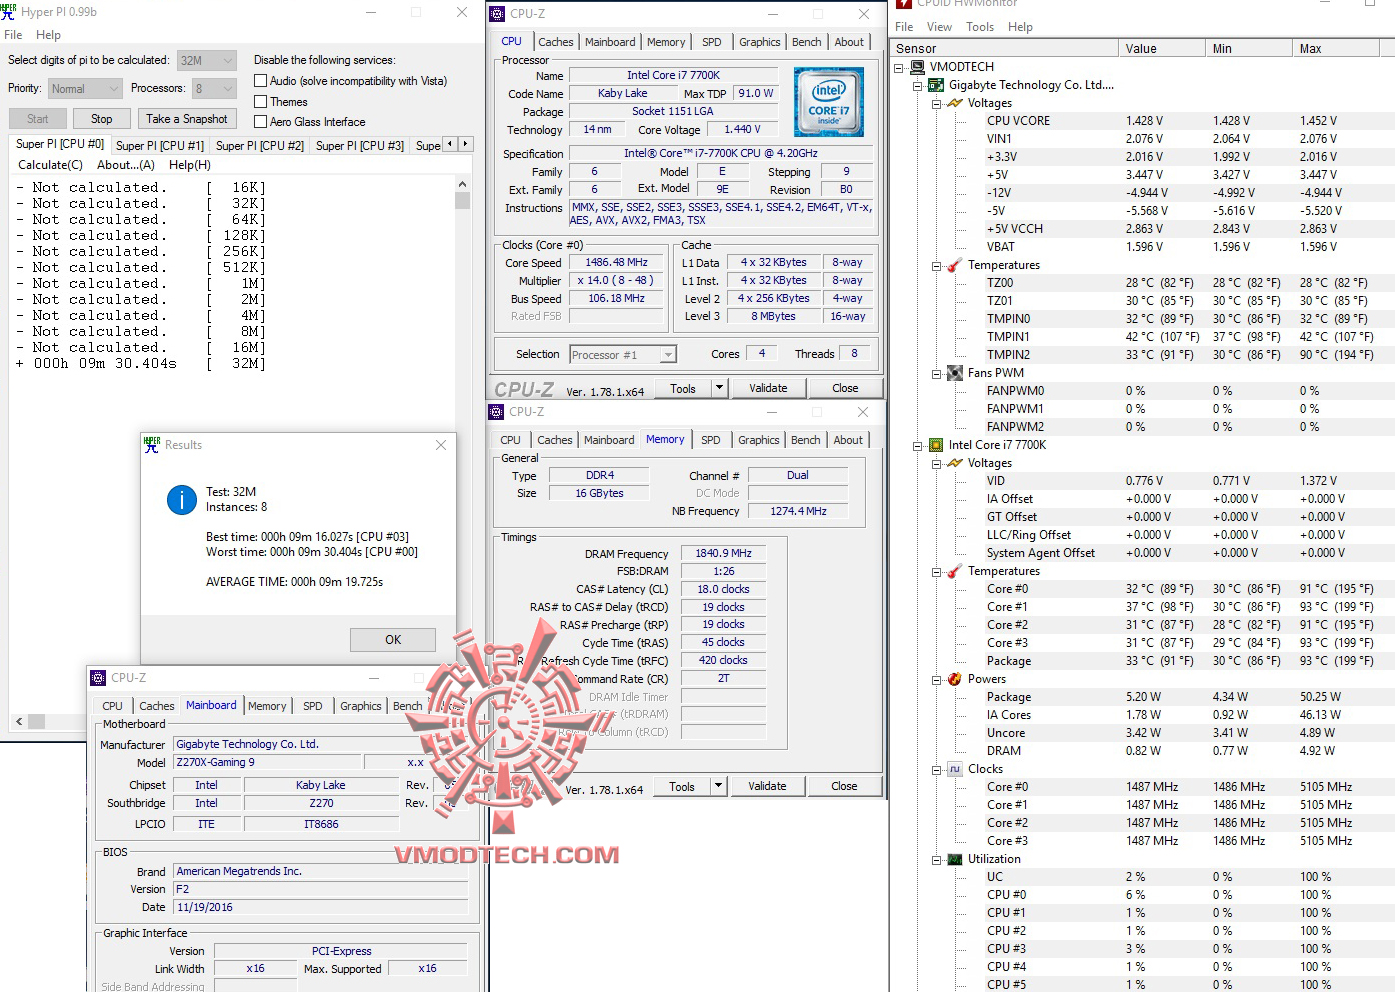1395x992 pixels.
Task: Click Validate in CPU-Z Memory window
Action: click(767, 786)
